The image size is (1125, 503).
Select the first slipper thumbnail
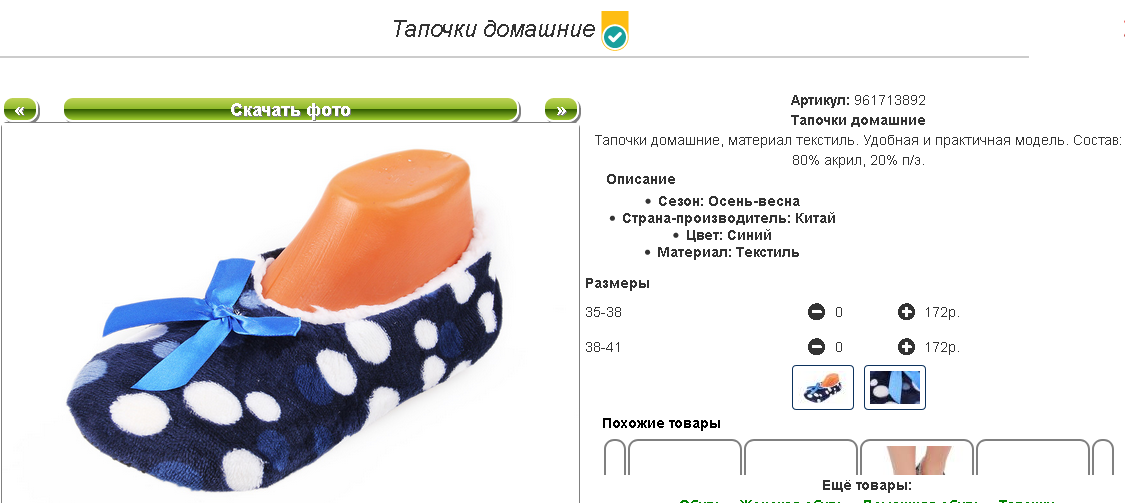pos(823,387)
